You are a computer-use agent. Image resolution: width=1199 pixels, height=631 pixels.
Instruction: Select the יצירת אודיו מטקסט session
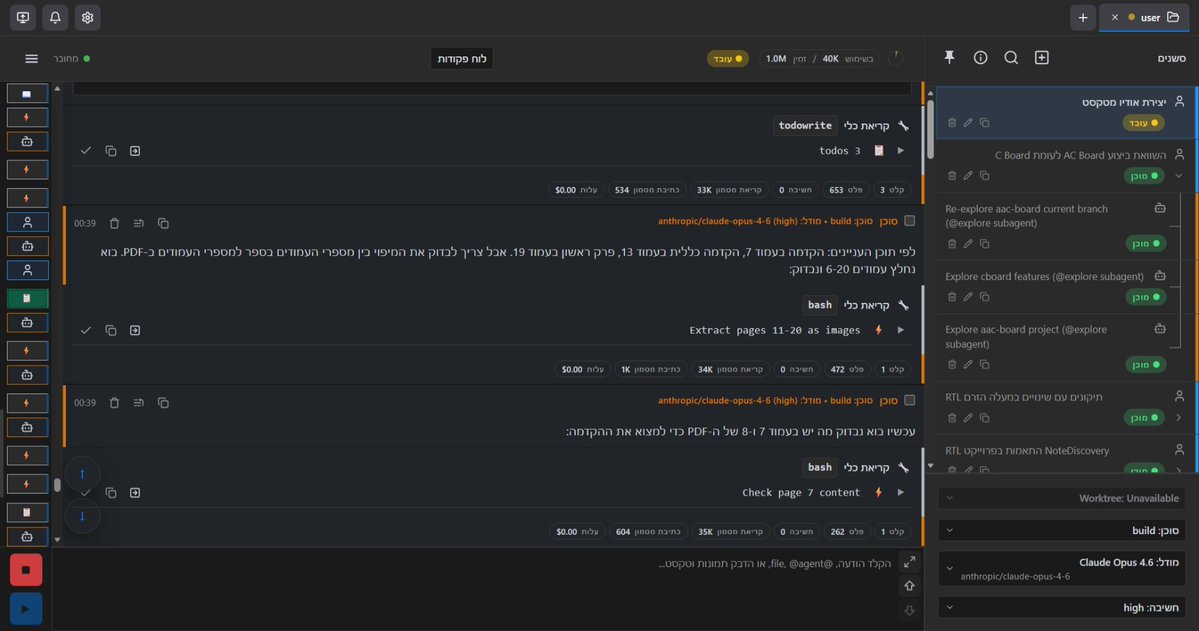coord(1067,112)
